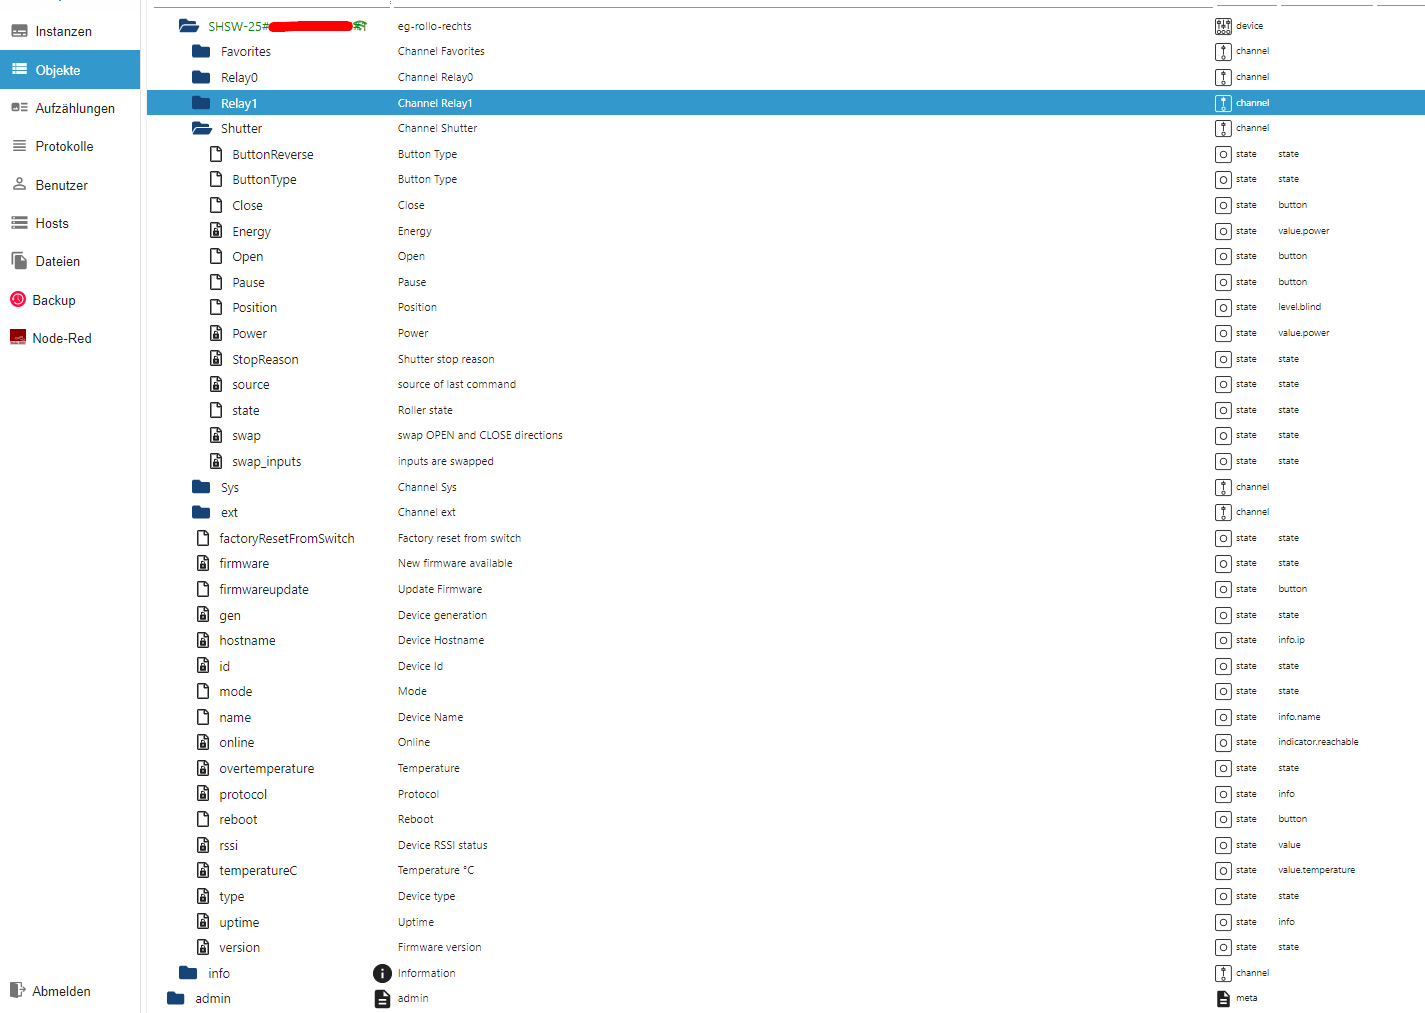Expand the admin folder
This screenshot has width=1425, height=1013.
176,998
